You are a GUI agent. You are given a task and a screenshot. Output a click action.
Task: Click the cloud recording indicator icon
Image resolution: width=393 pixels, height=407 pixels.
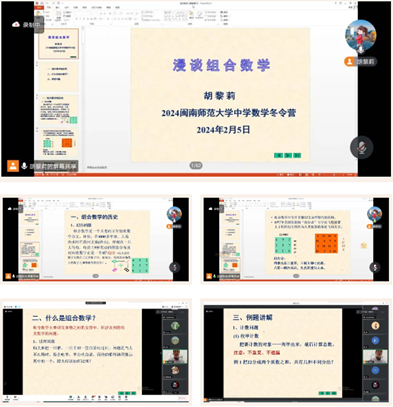(x=16, y=24)
